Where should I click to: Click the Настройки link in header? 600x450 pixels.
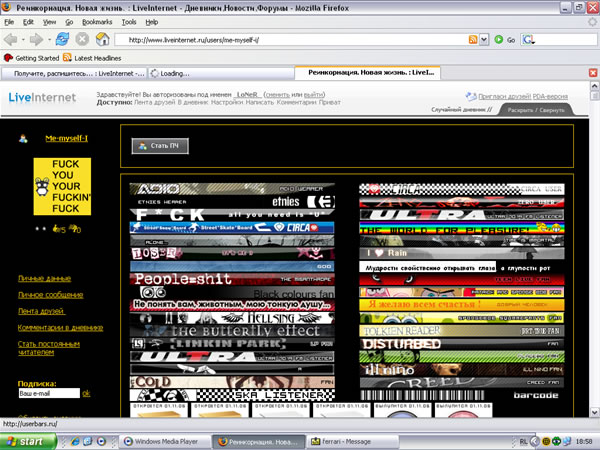[x=227, y=103]
